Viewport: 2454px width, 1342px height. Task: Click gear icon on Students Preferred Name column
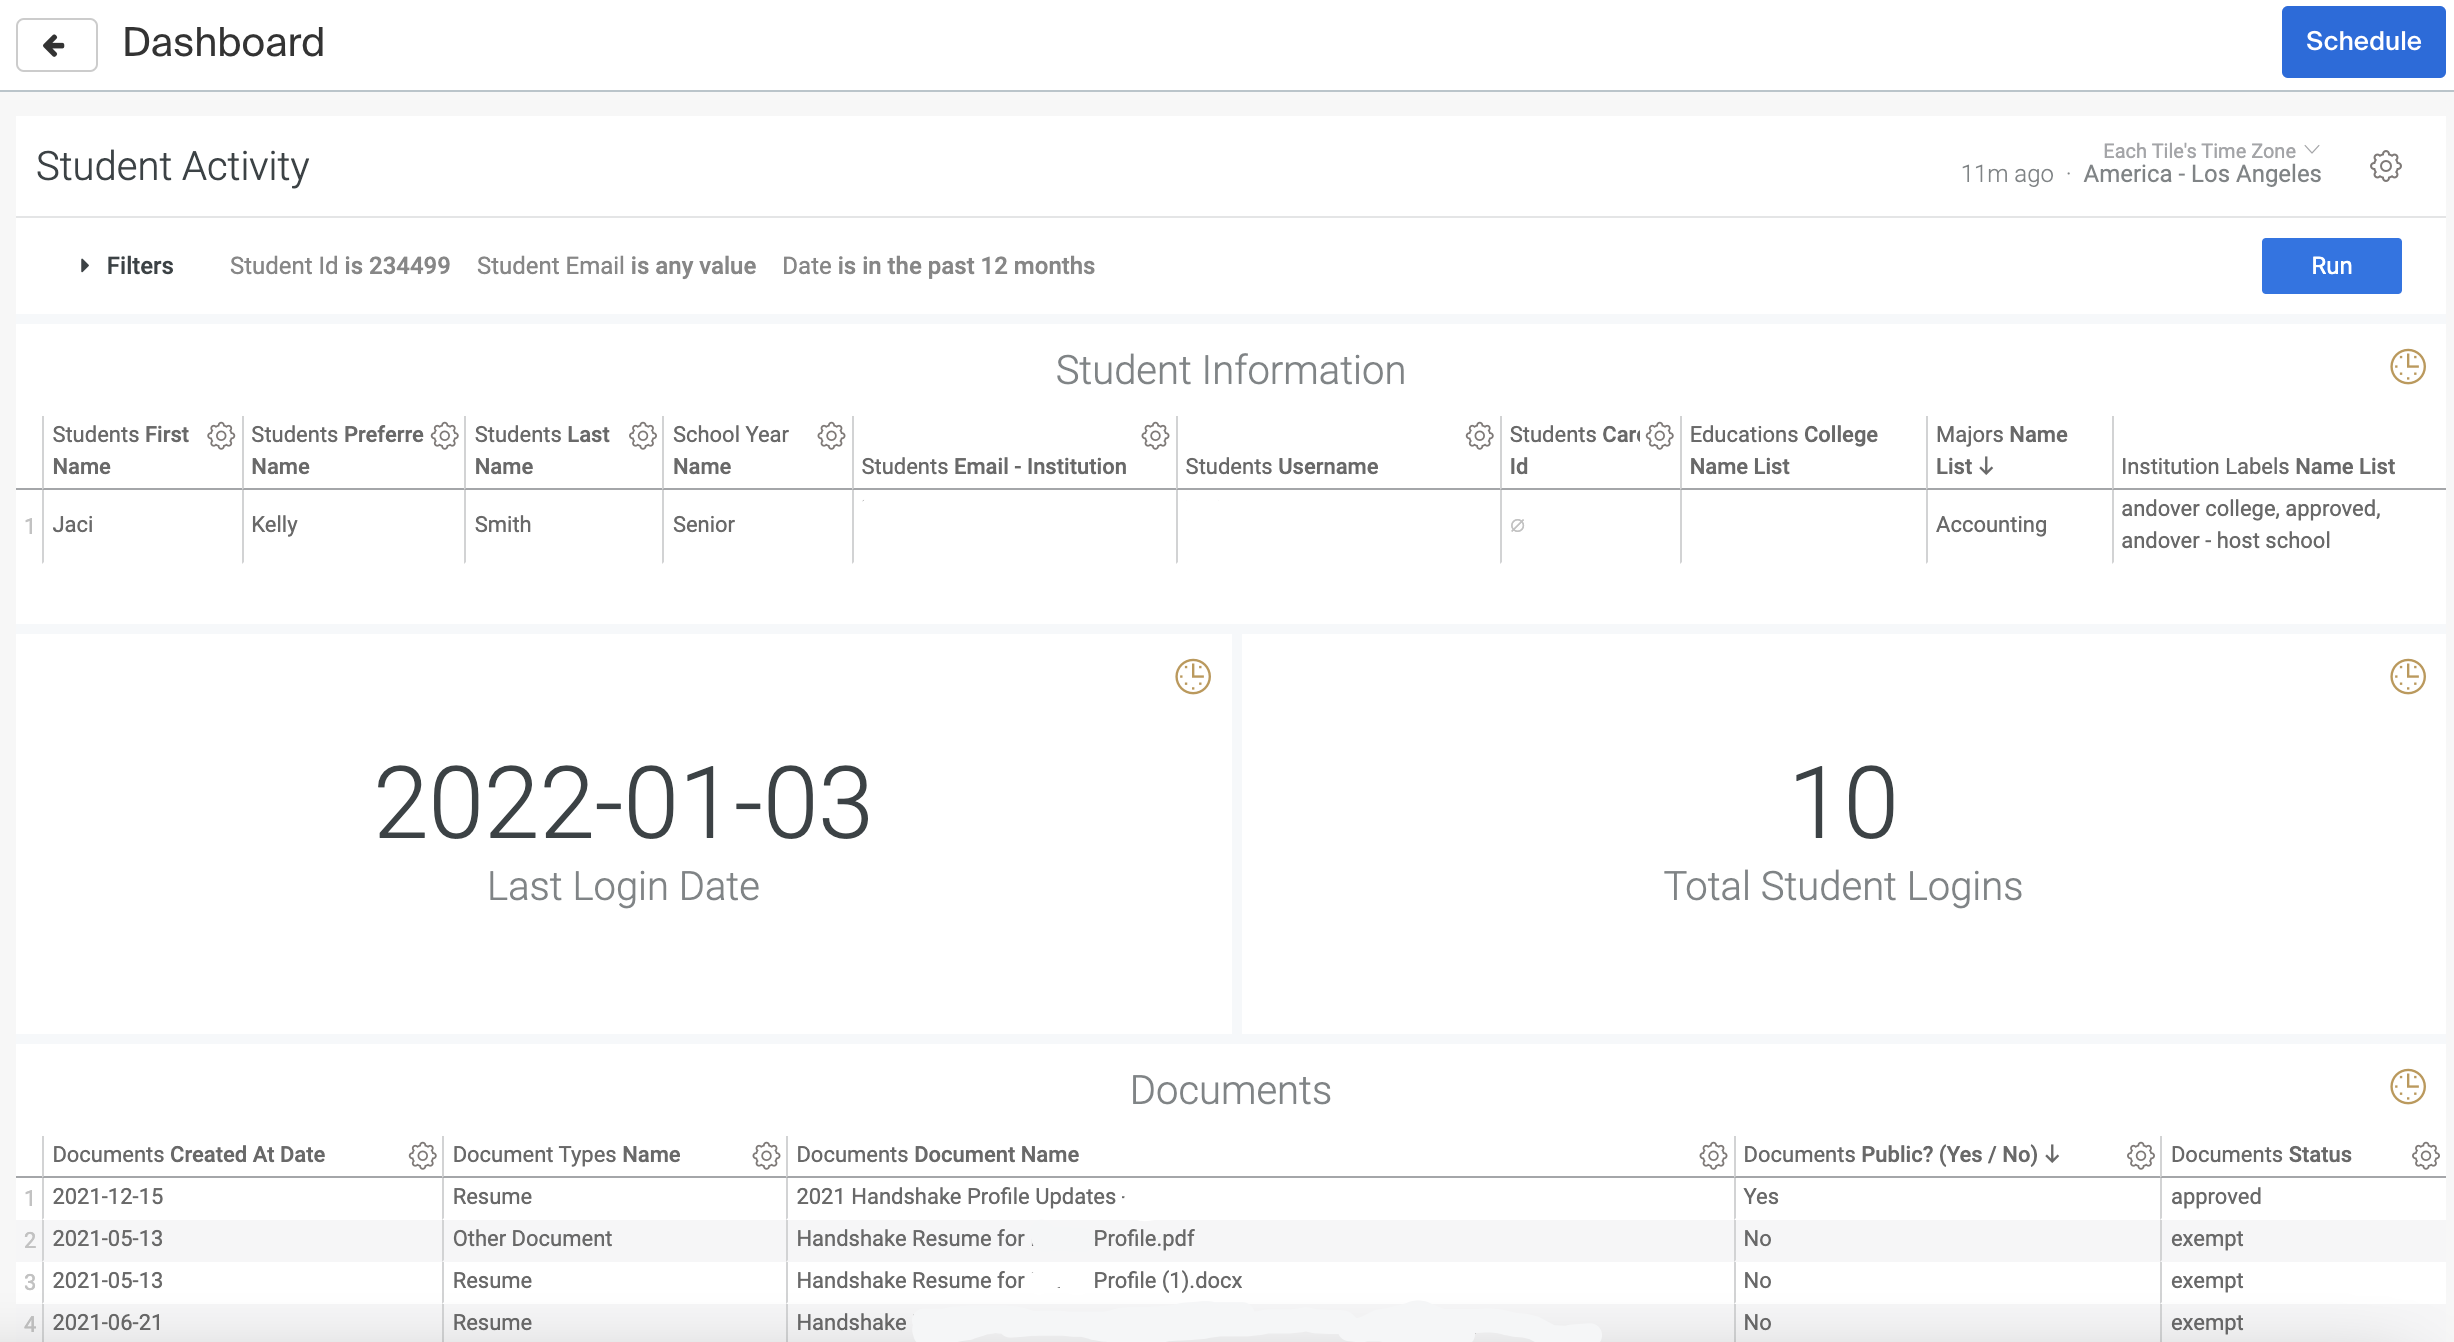(x=445, y=435)
